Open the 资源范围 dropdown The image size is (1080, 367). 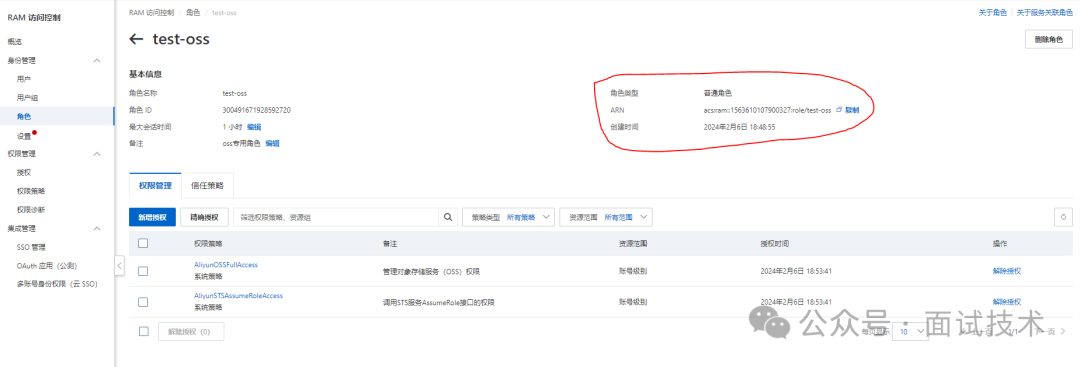[x=606, y=217]
